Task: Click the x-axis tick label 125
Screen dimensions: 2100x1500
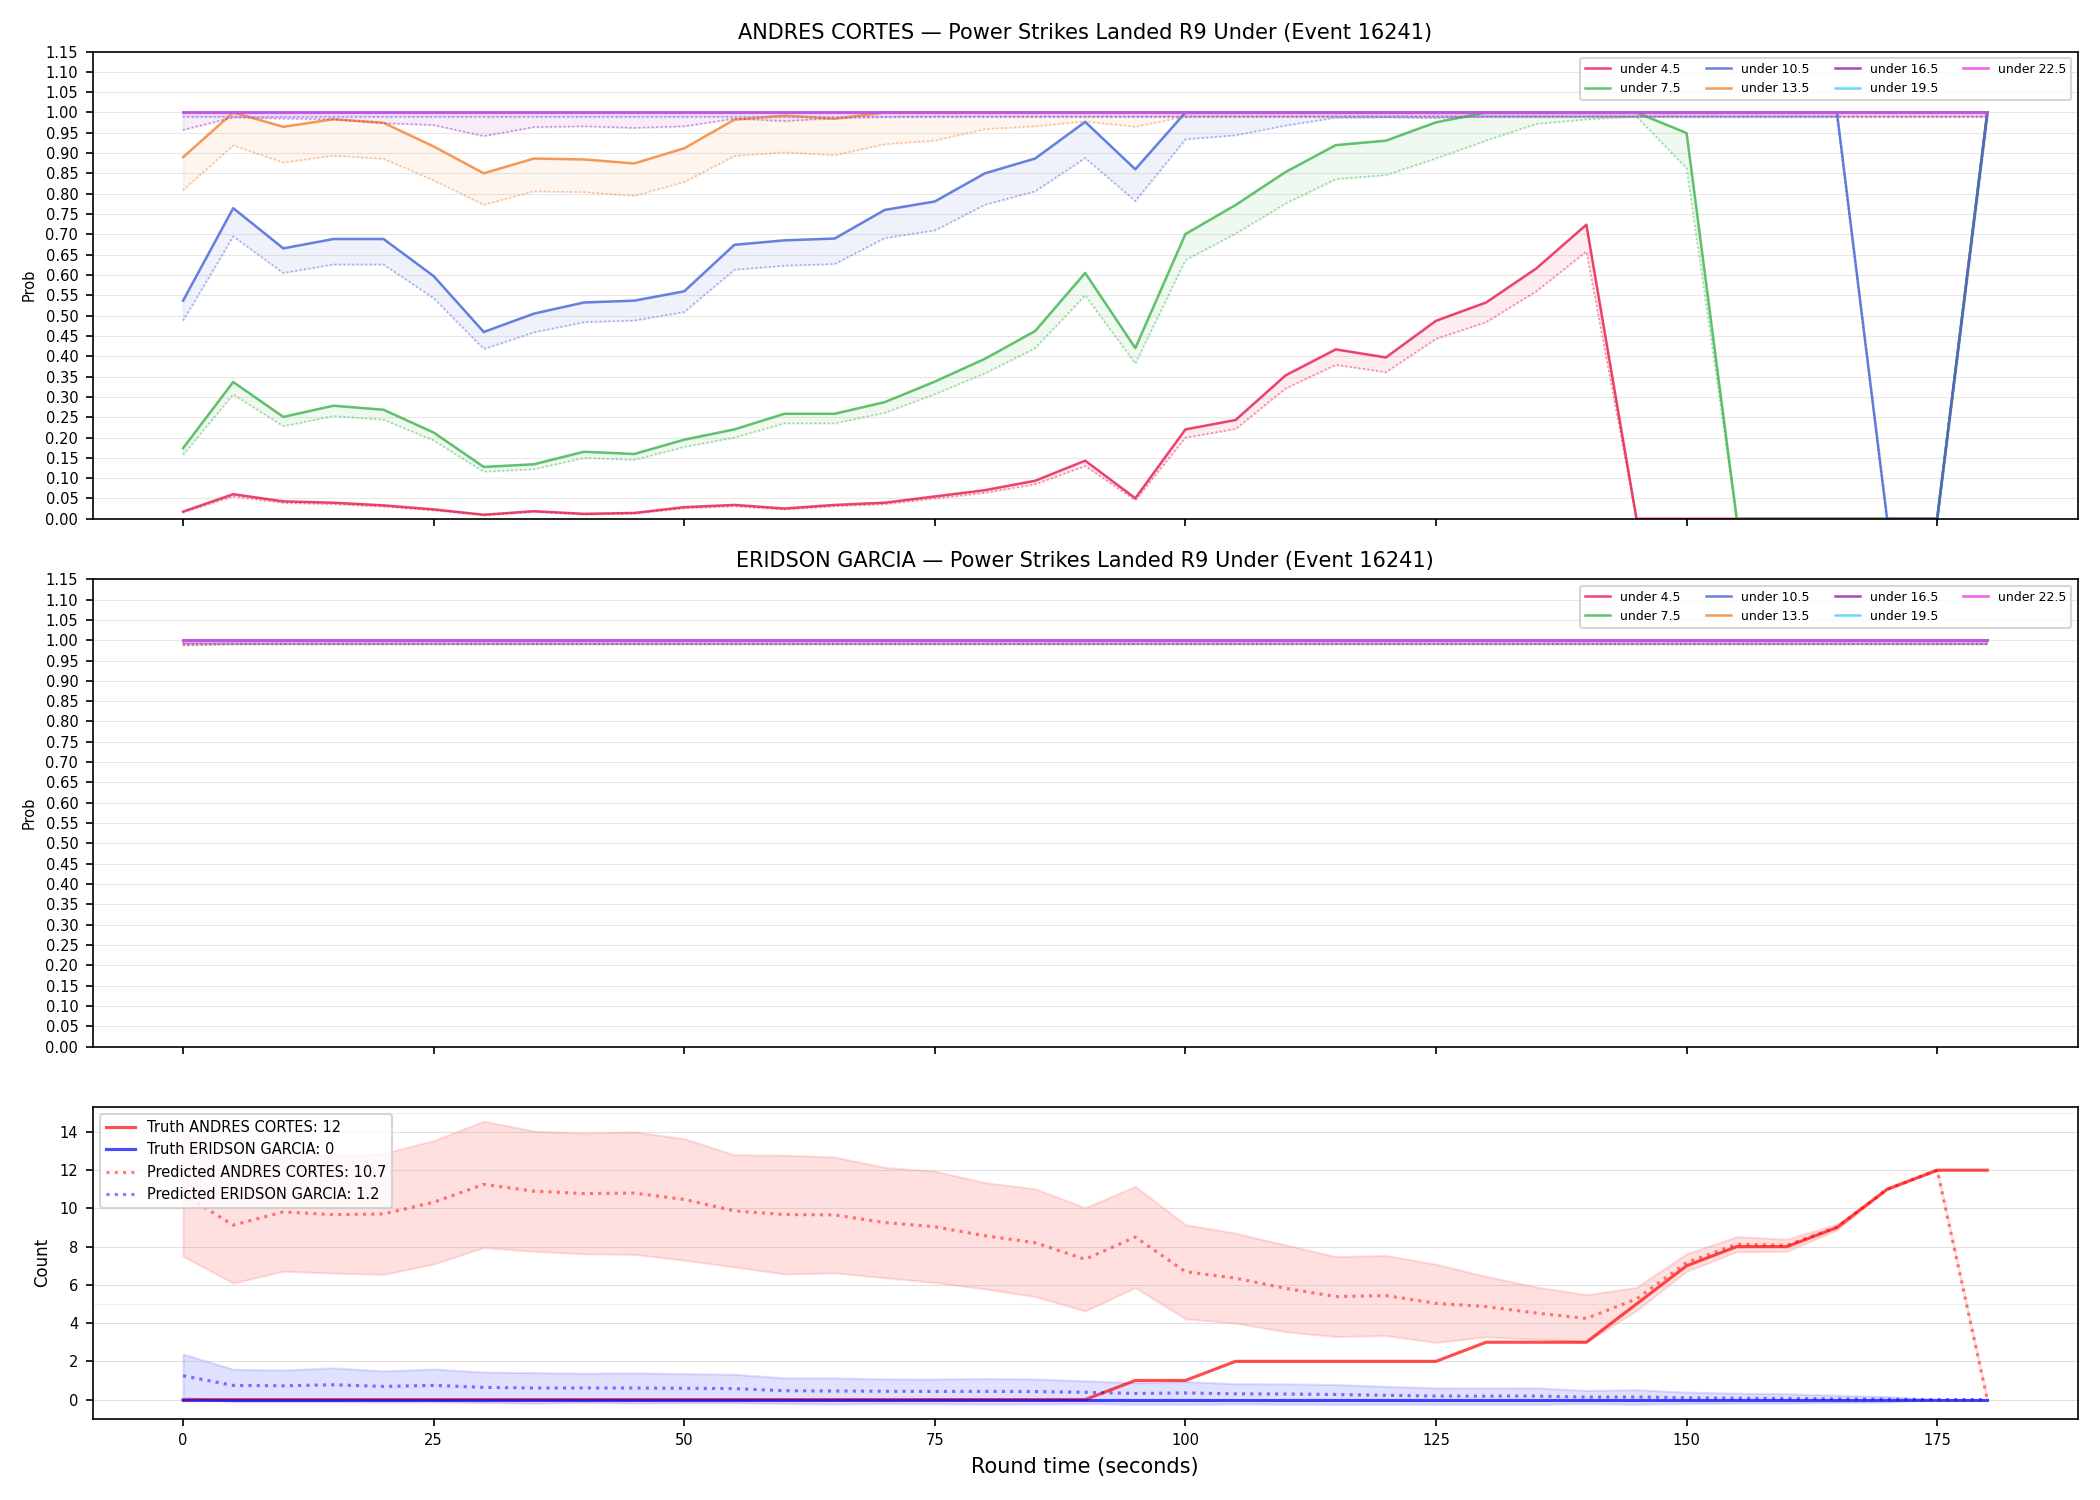Action: (x=1436, y=1440)
